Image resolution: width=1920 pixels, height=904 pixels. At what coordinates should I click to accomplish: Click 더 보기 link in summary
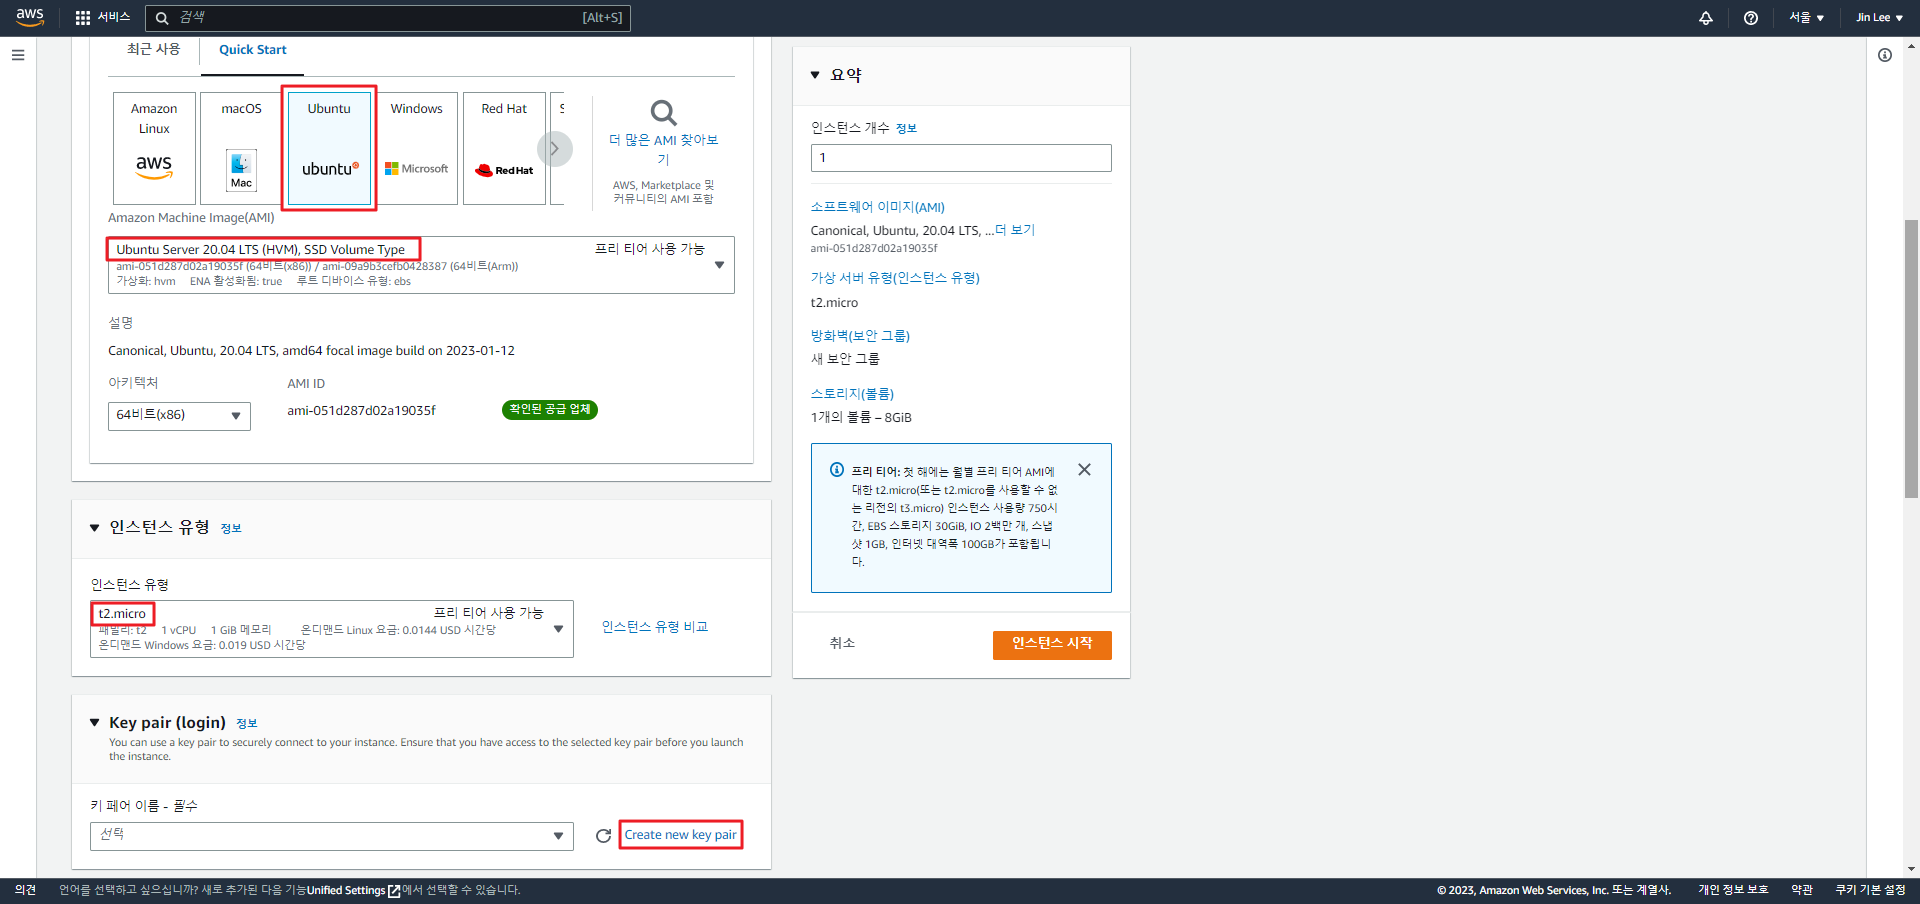1015,230
